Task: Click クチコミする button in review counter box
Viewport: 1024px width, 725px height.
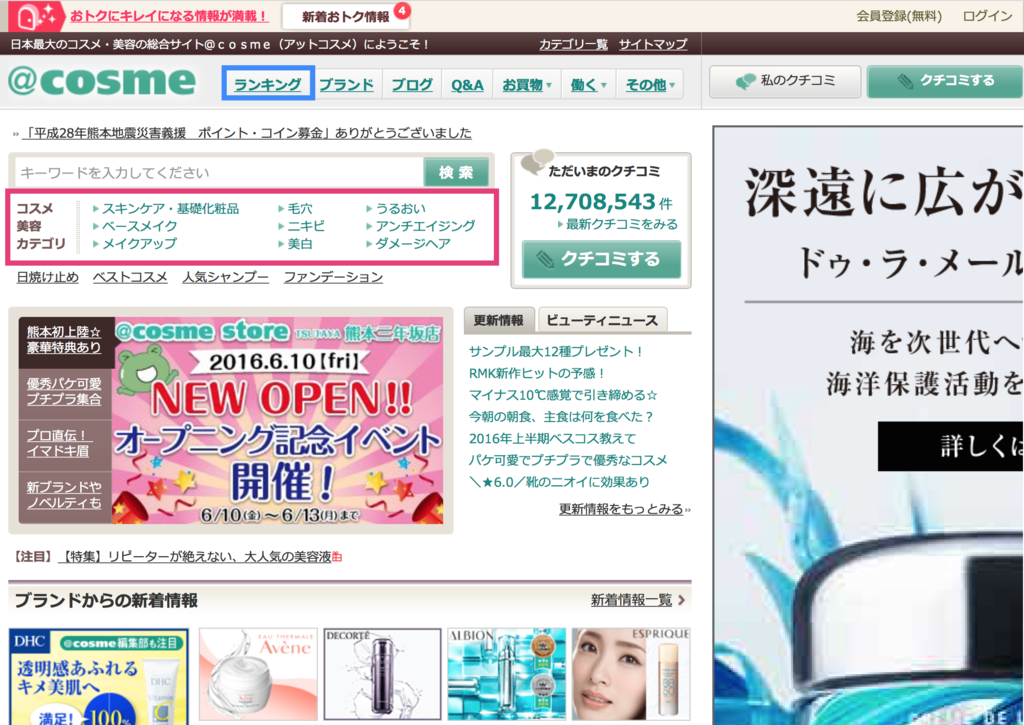Action: [601, 259]
